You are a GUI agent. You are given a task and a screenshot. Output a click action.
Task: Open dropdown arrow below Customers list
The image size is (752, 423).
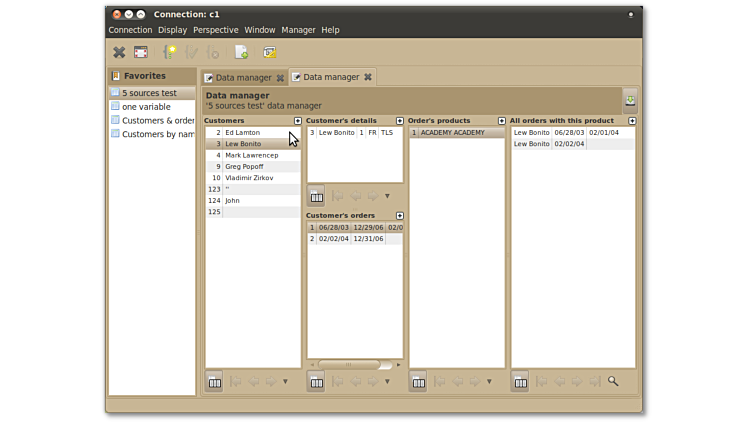tap(285, 381)
